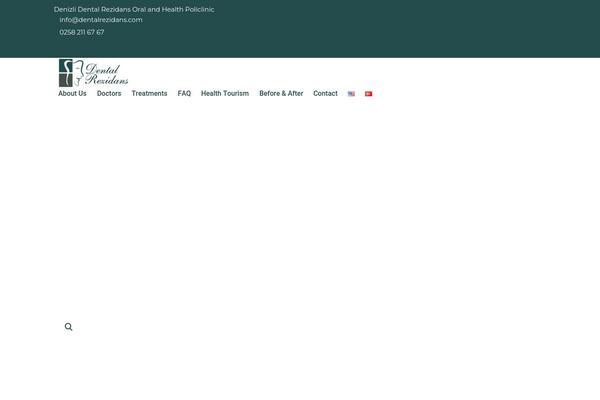Screen dimensions: 600x400
Task: Switch language via the US flag icon
Action: [351, 94]
